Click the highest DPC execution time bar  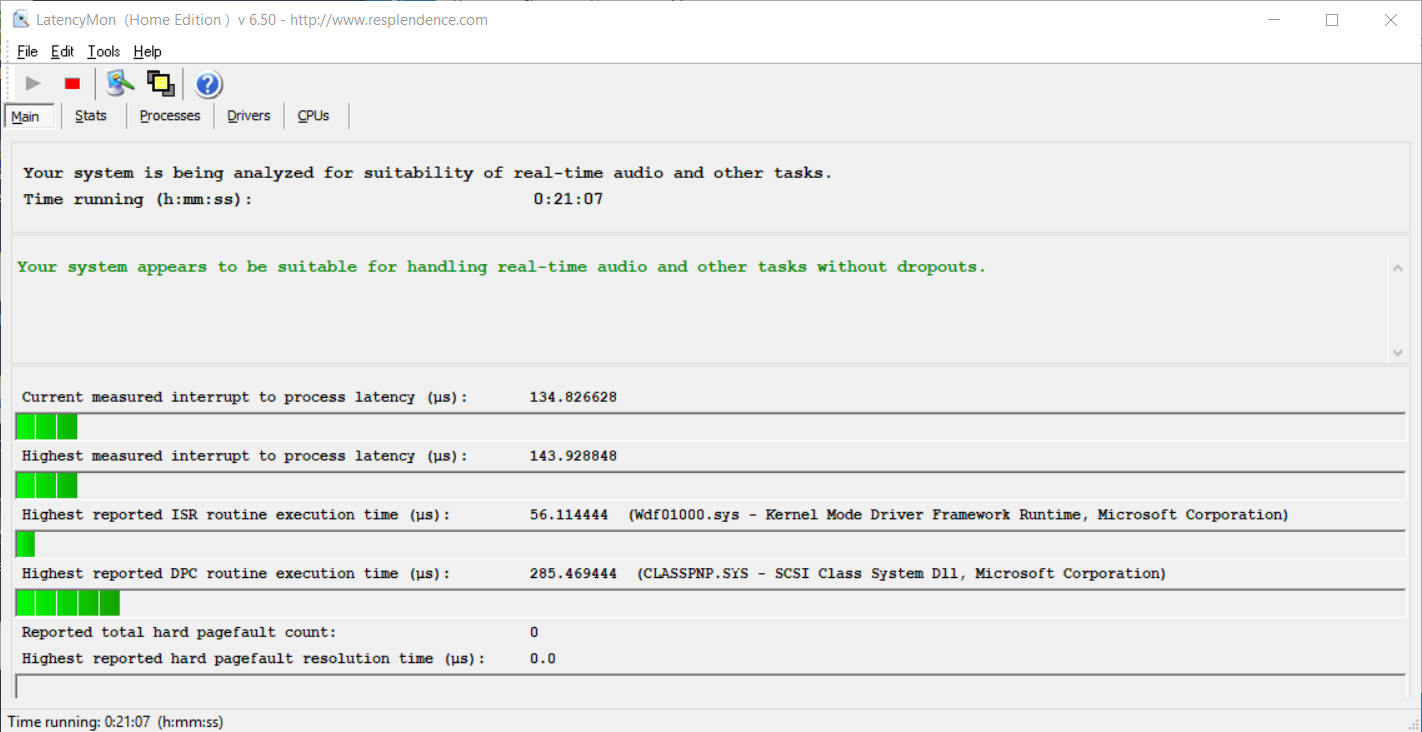tap(710, 603)
